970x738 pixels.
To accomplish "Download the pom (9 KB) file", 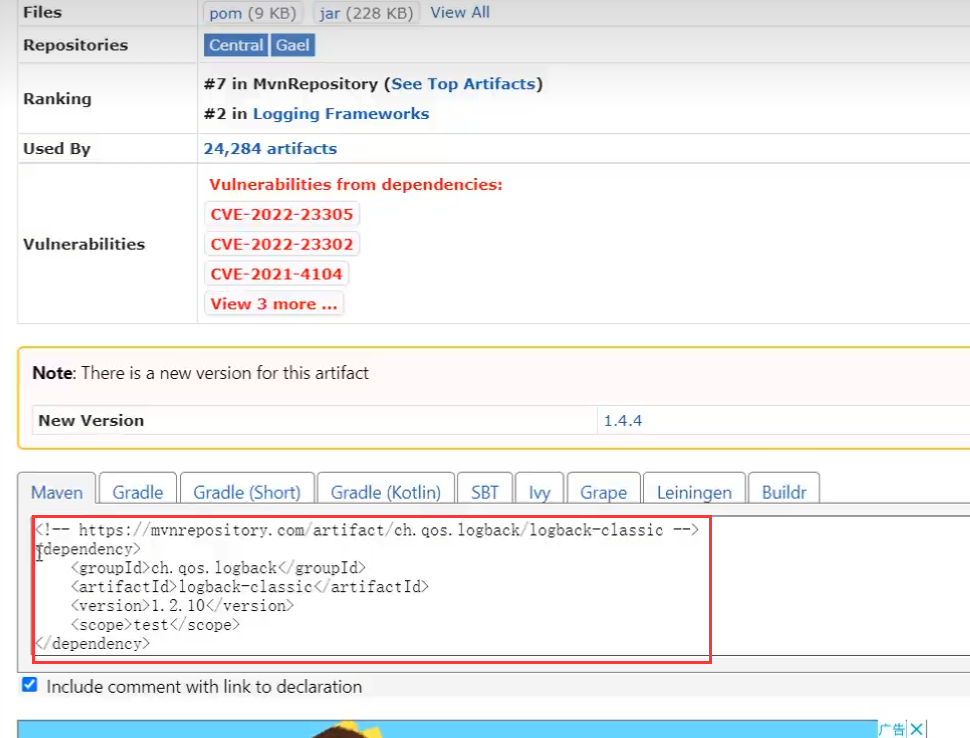I will click(x=252, y=13).
